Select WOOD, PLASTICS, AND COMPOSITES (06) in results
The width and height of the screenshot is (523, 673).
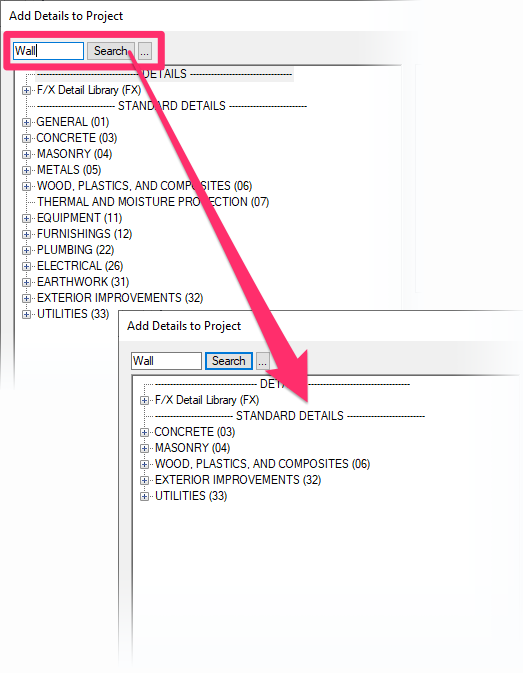262,464
